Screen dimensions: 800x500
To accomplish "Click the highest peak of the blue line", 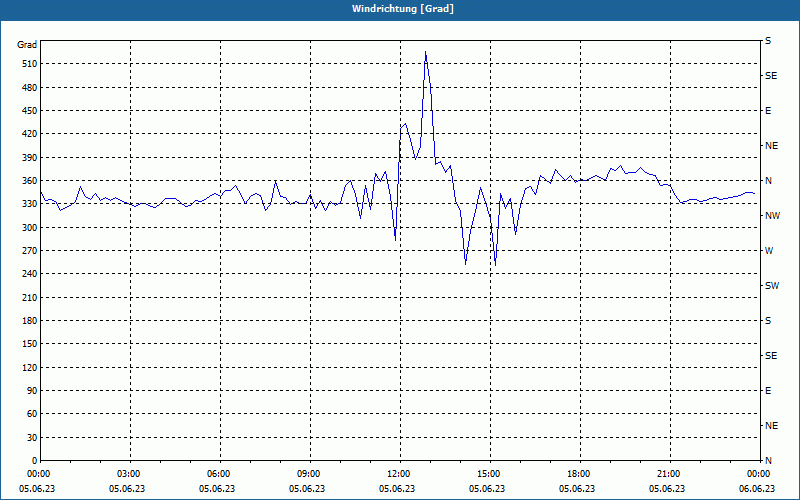I will click(x=425, y=52).
